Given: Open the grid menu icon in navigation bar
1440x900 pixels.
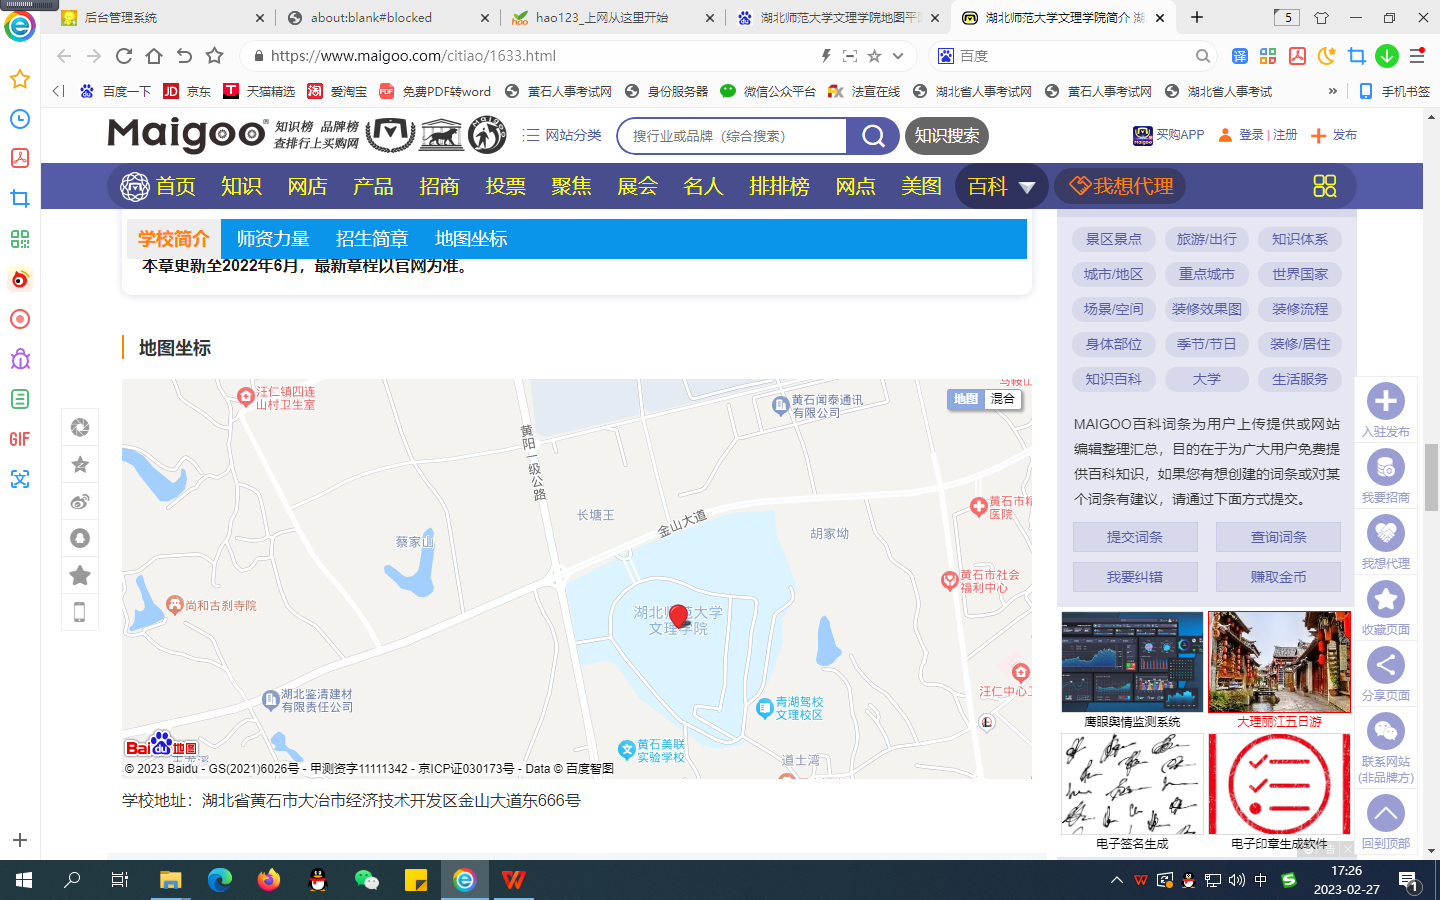Looking at the screenshot, I should click(x=1324, y=186).
